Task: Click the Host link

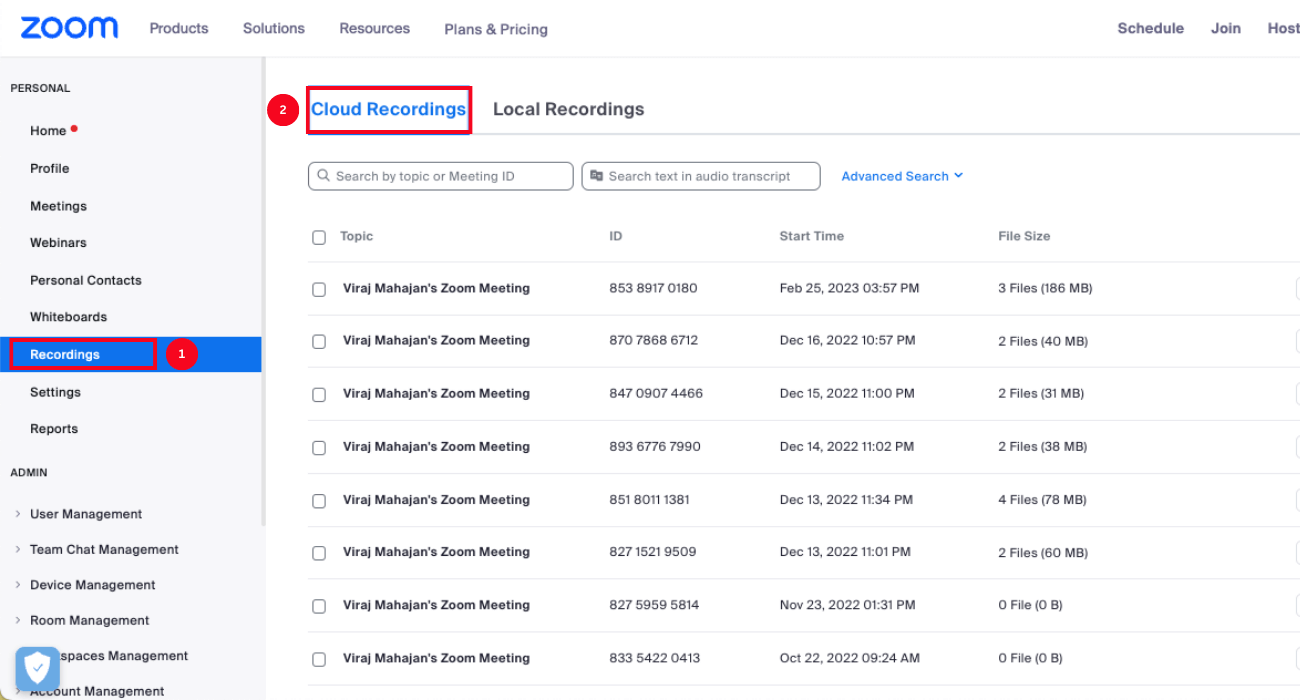Action: pos(1283,28)
